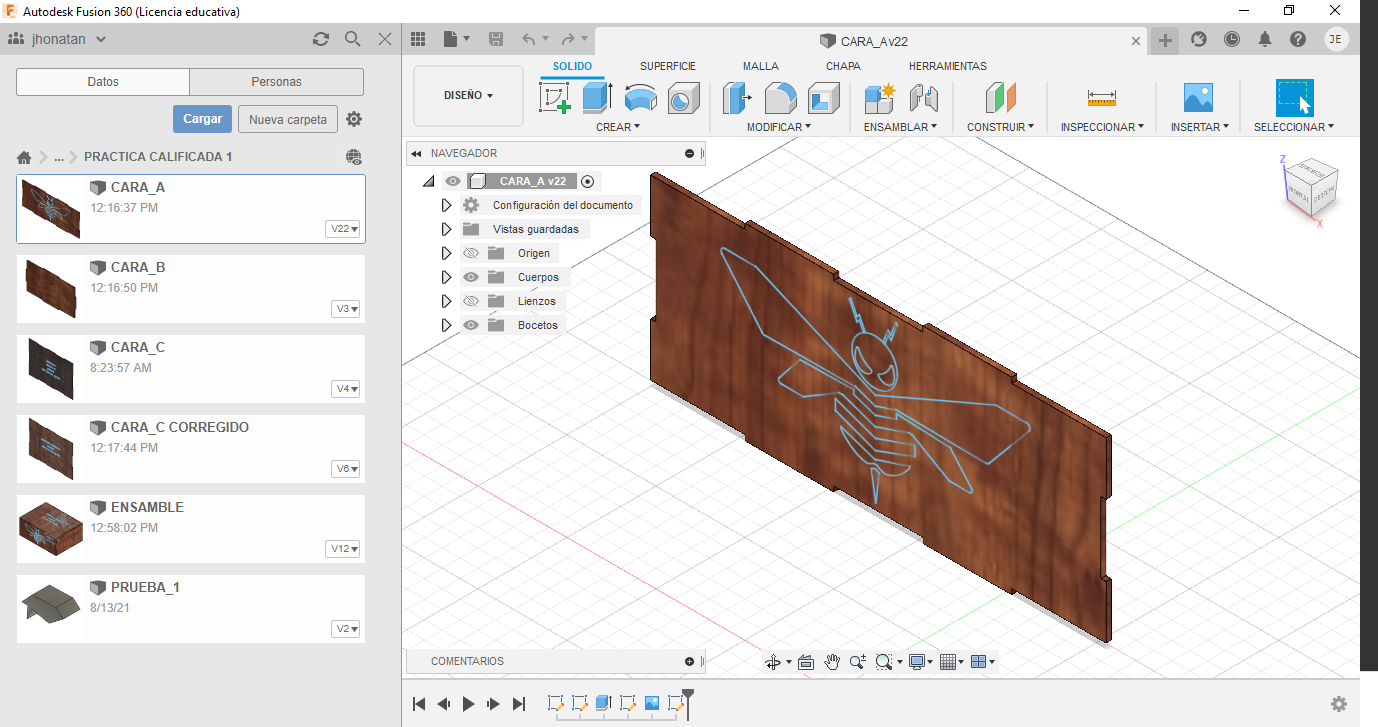Open the ENSAMBLE file thumbnail
1378x727 pixels.
pos(50,525)
